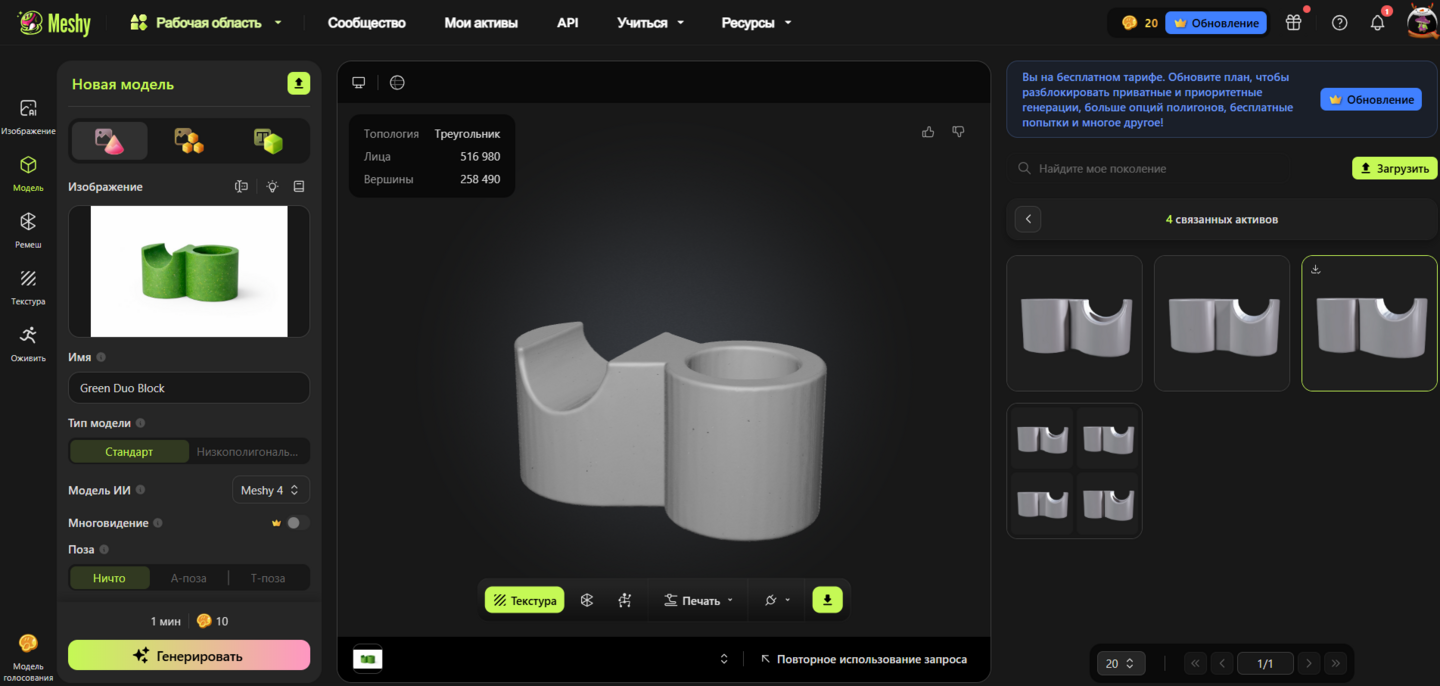
Task: Click the green Загрузить button
Action: pos(1395,168)
